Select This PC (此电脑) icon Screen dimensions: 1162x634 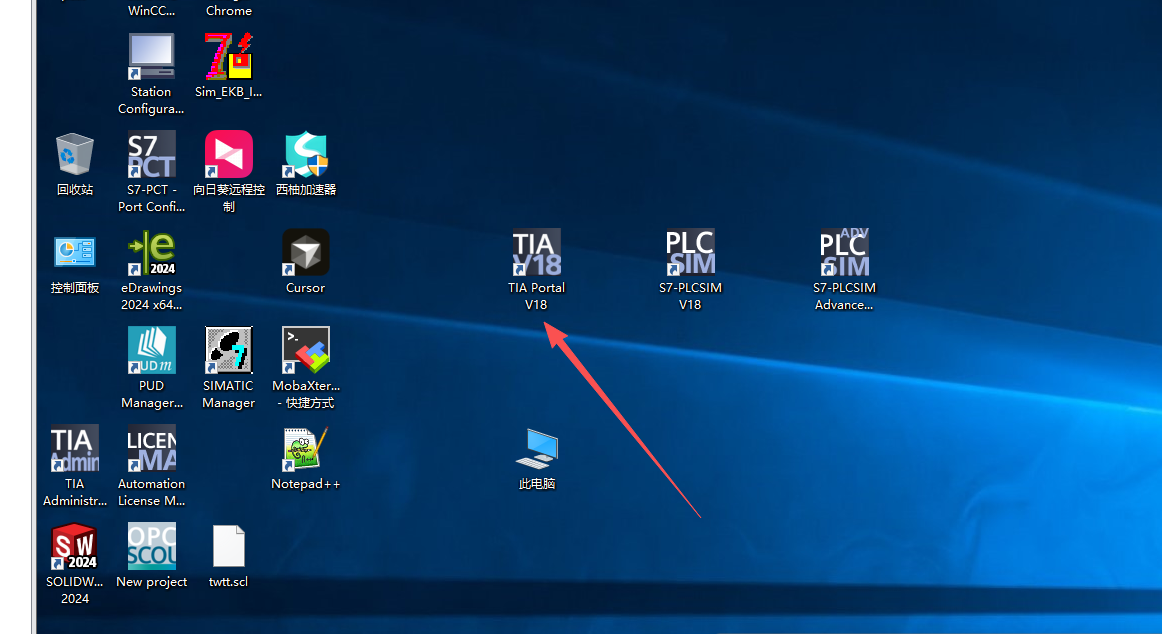tap(537, 449)
